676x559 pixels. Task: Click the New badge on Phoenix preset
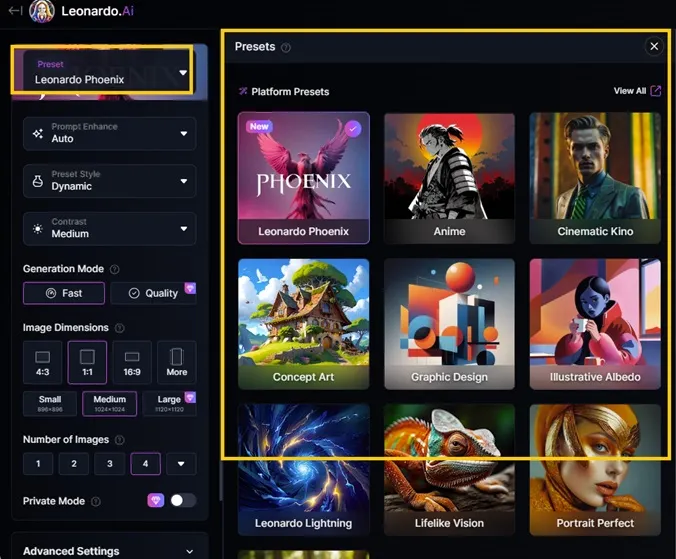coord(259,127)
